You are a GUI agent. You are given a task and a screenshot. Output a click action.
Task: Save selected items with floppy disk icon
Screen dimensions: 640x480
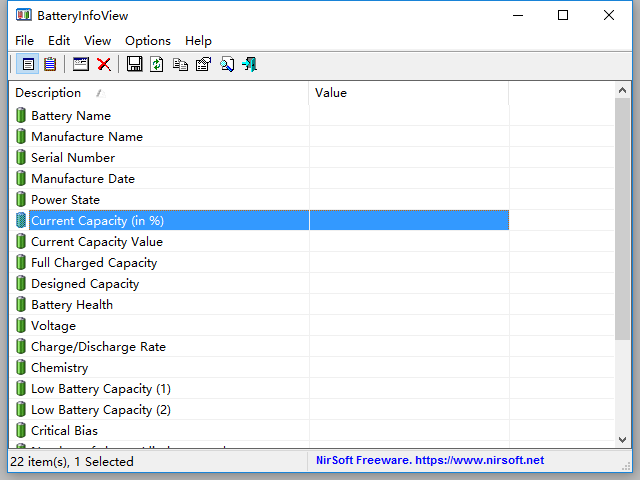pos(134,64)
